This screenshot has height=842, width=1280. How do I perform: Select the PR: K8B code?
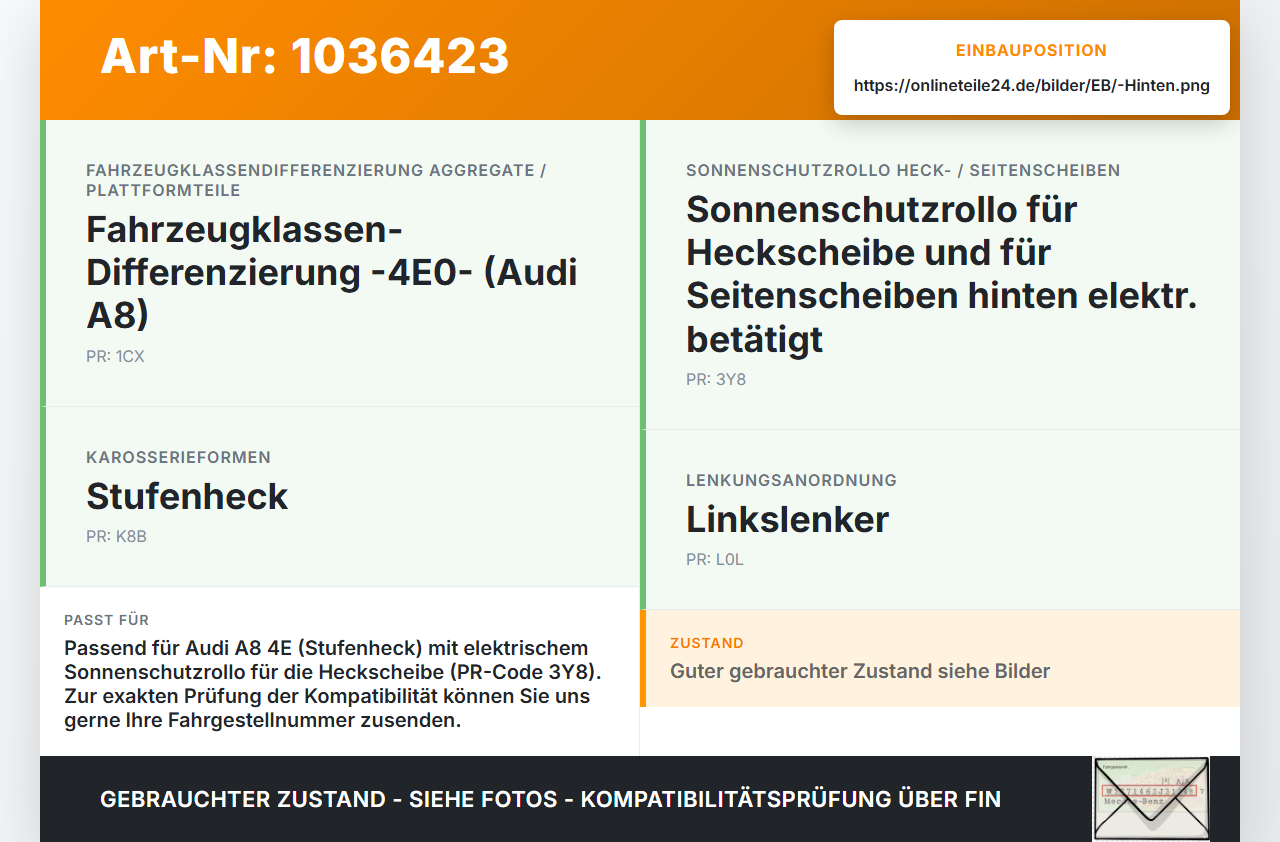click(x=116, y=536)
